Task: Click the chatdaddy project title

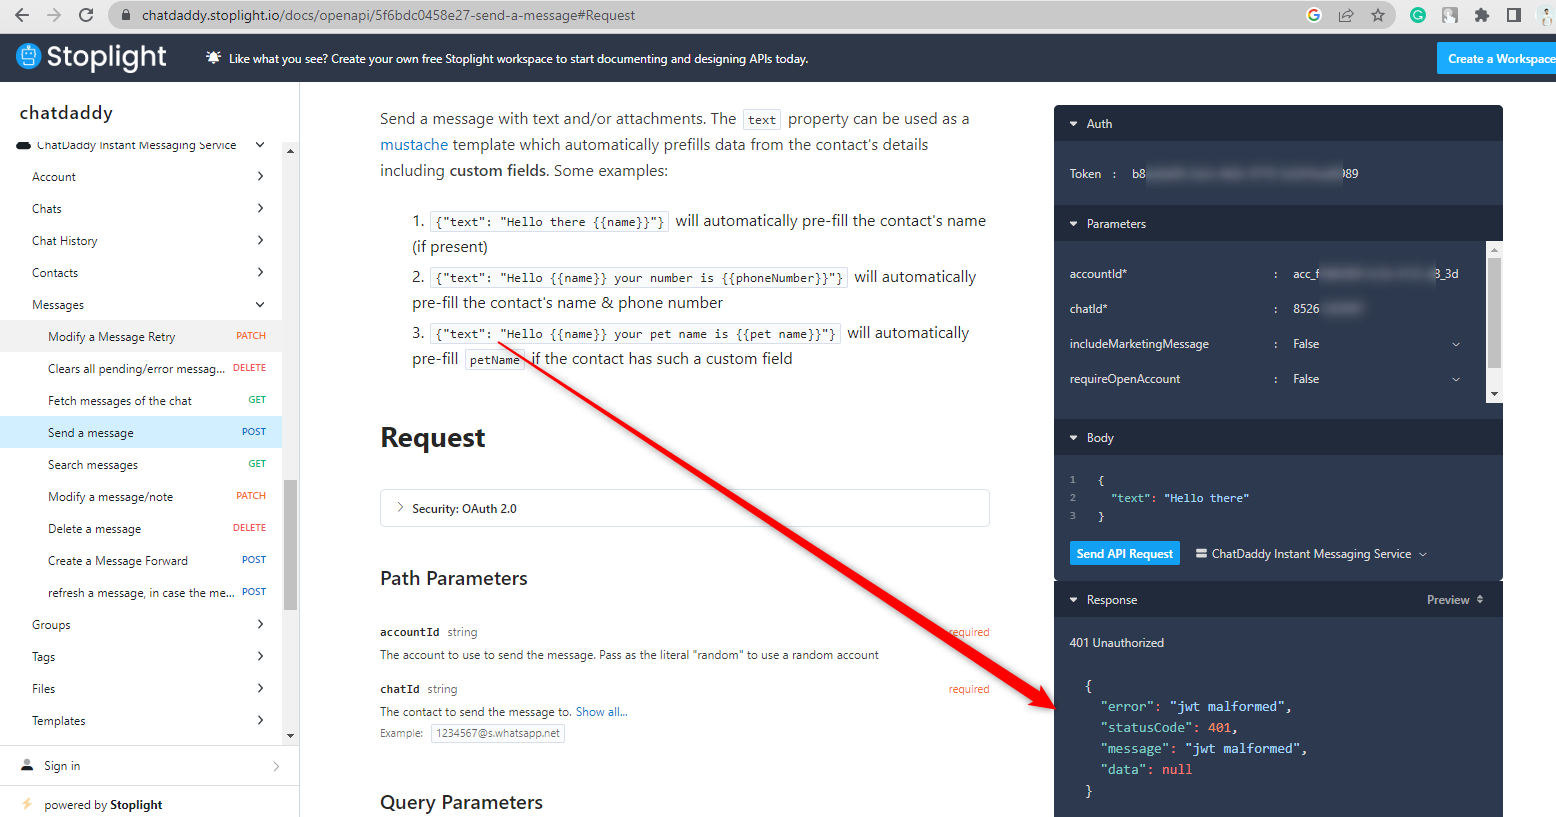Action: [x=66, y=113]
